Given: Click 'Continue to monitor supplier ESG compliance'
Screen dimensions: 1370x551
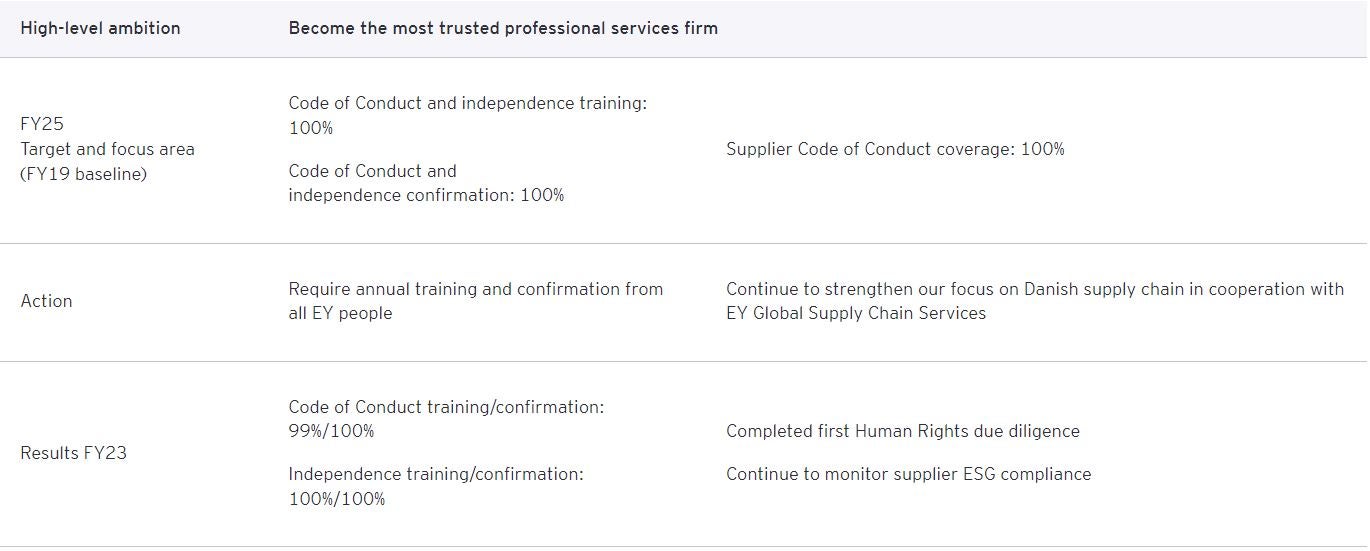Looking at the screenshot, I should click(x=908, y=474).
